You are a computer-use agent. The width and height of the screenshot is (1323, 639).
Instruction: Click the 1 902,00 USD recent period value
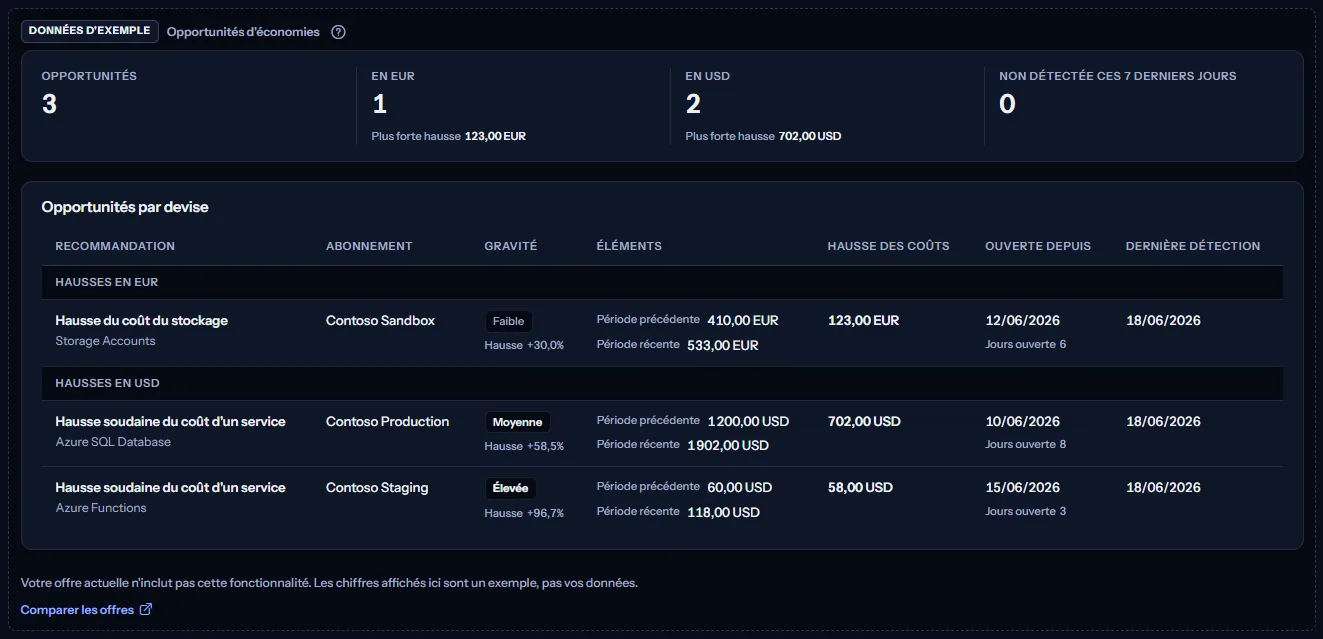click(728, 445)
